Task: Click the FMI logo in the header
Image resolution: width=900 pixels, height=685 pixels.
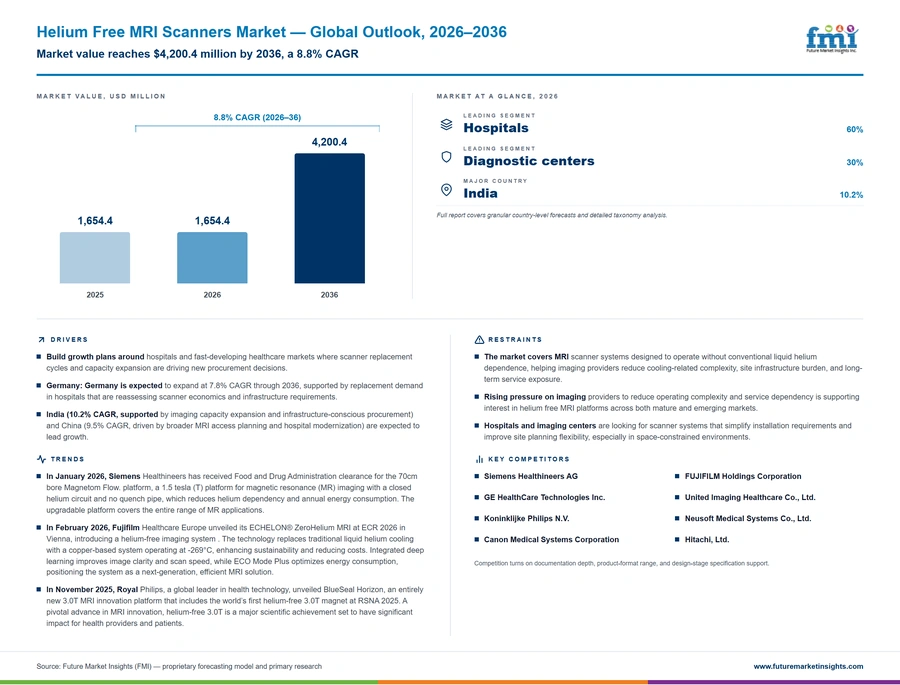Action: 832,39
